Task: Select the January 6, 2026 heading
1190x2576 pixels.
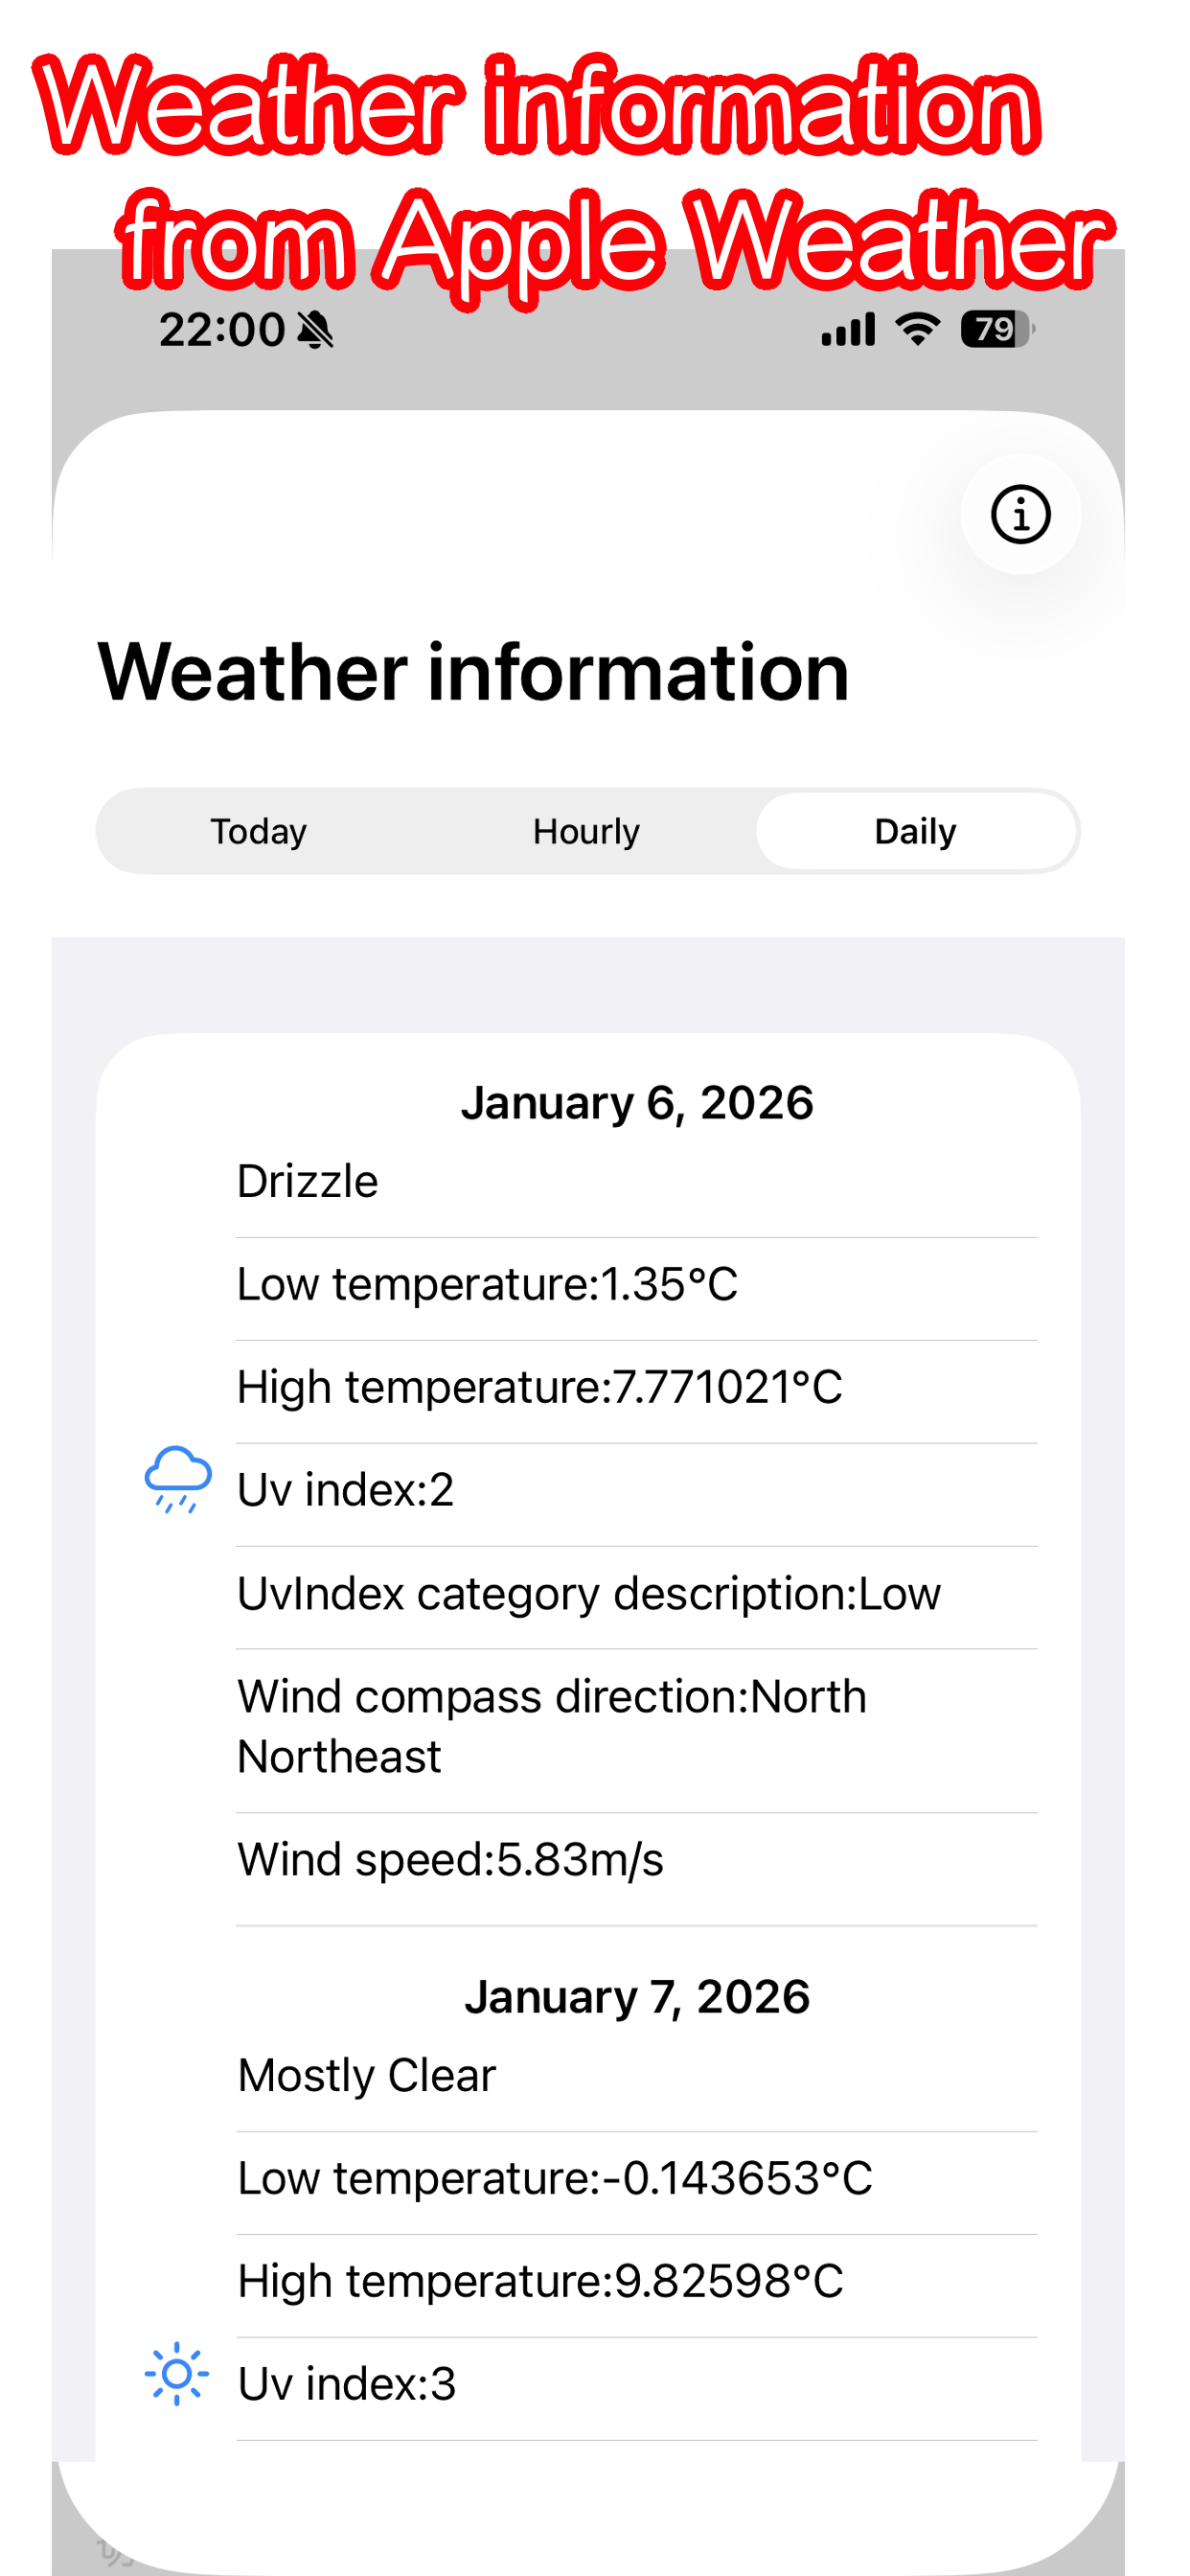Action: (637, 1103)
